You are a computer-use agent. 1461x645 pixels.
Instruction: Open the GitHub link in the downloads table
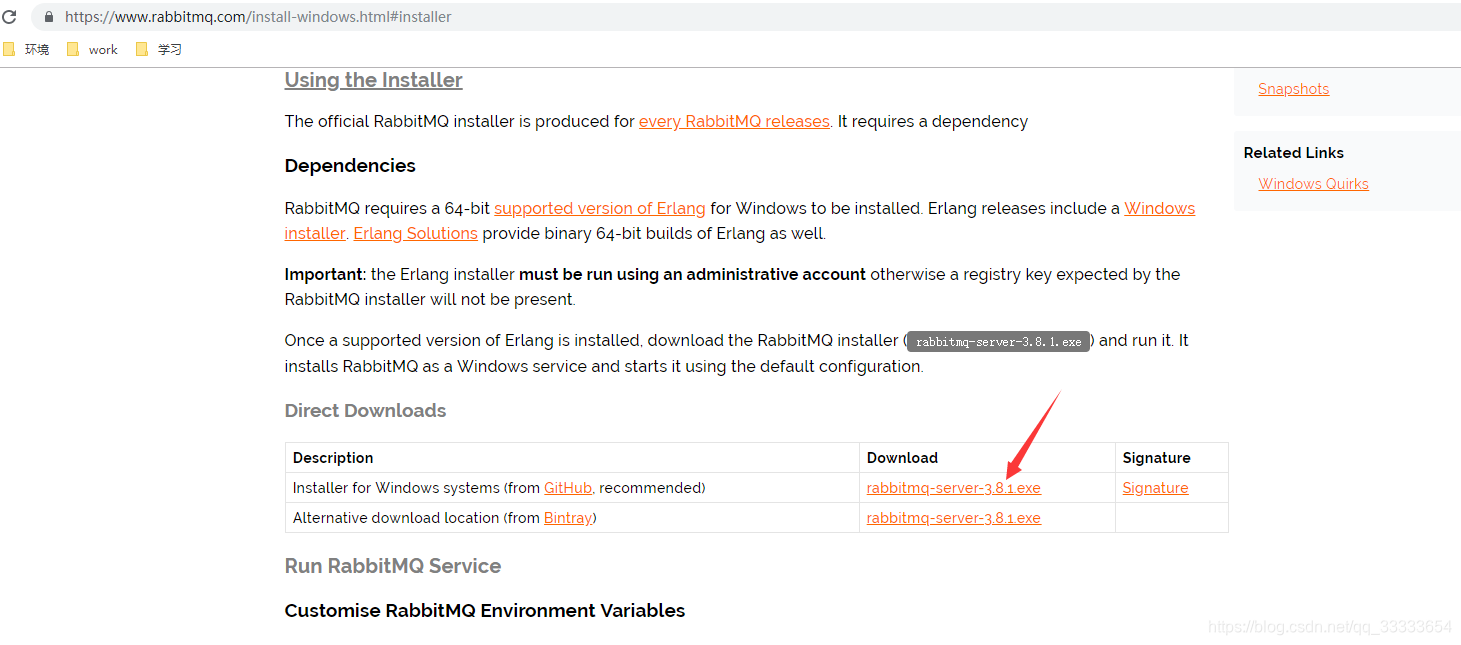[568, 487]
